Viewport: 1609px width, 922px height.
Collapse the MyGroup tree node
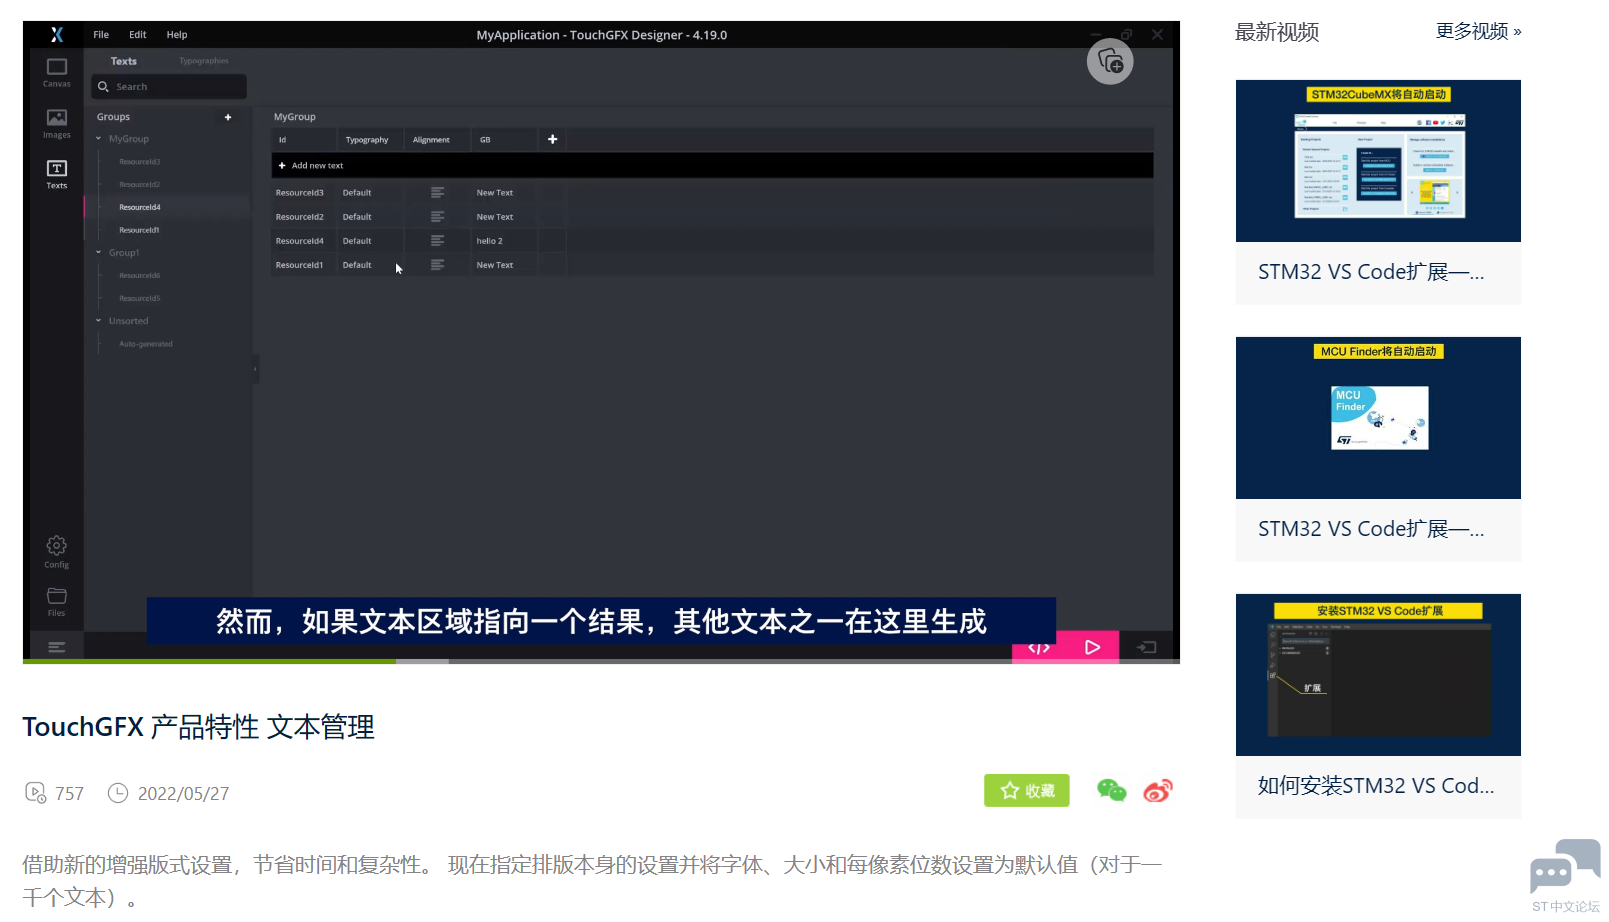(x=98, y=139)
